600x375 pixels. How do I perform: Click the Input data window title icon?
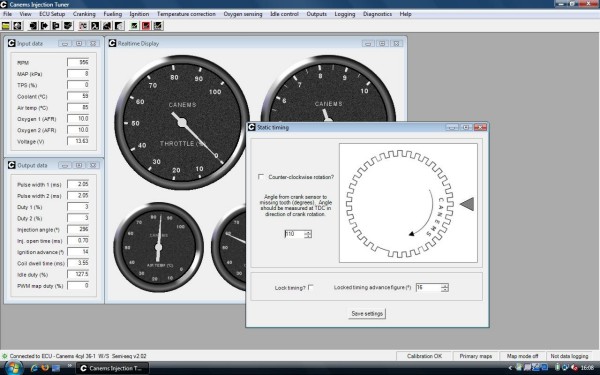11,43
